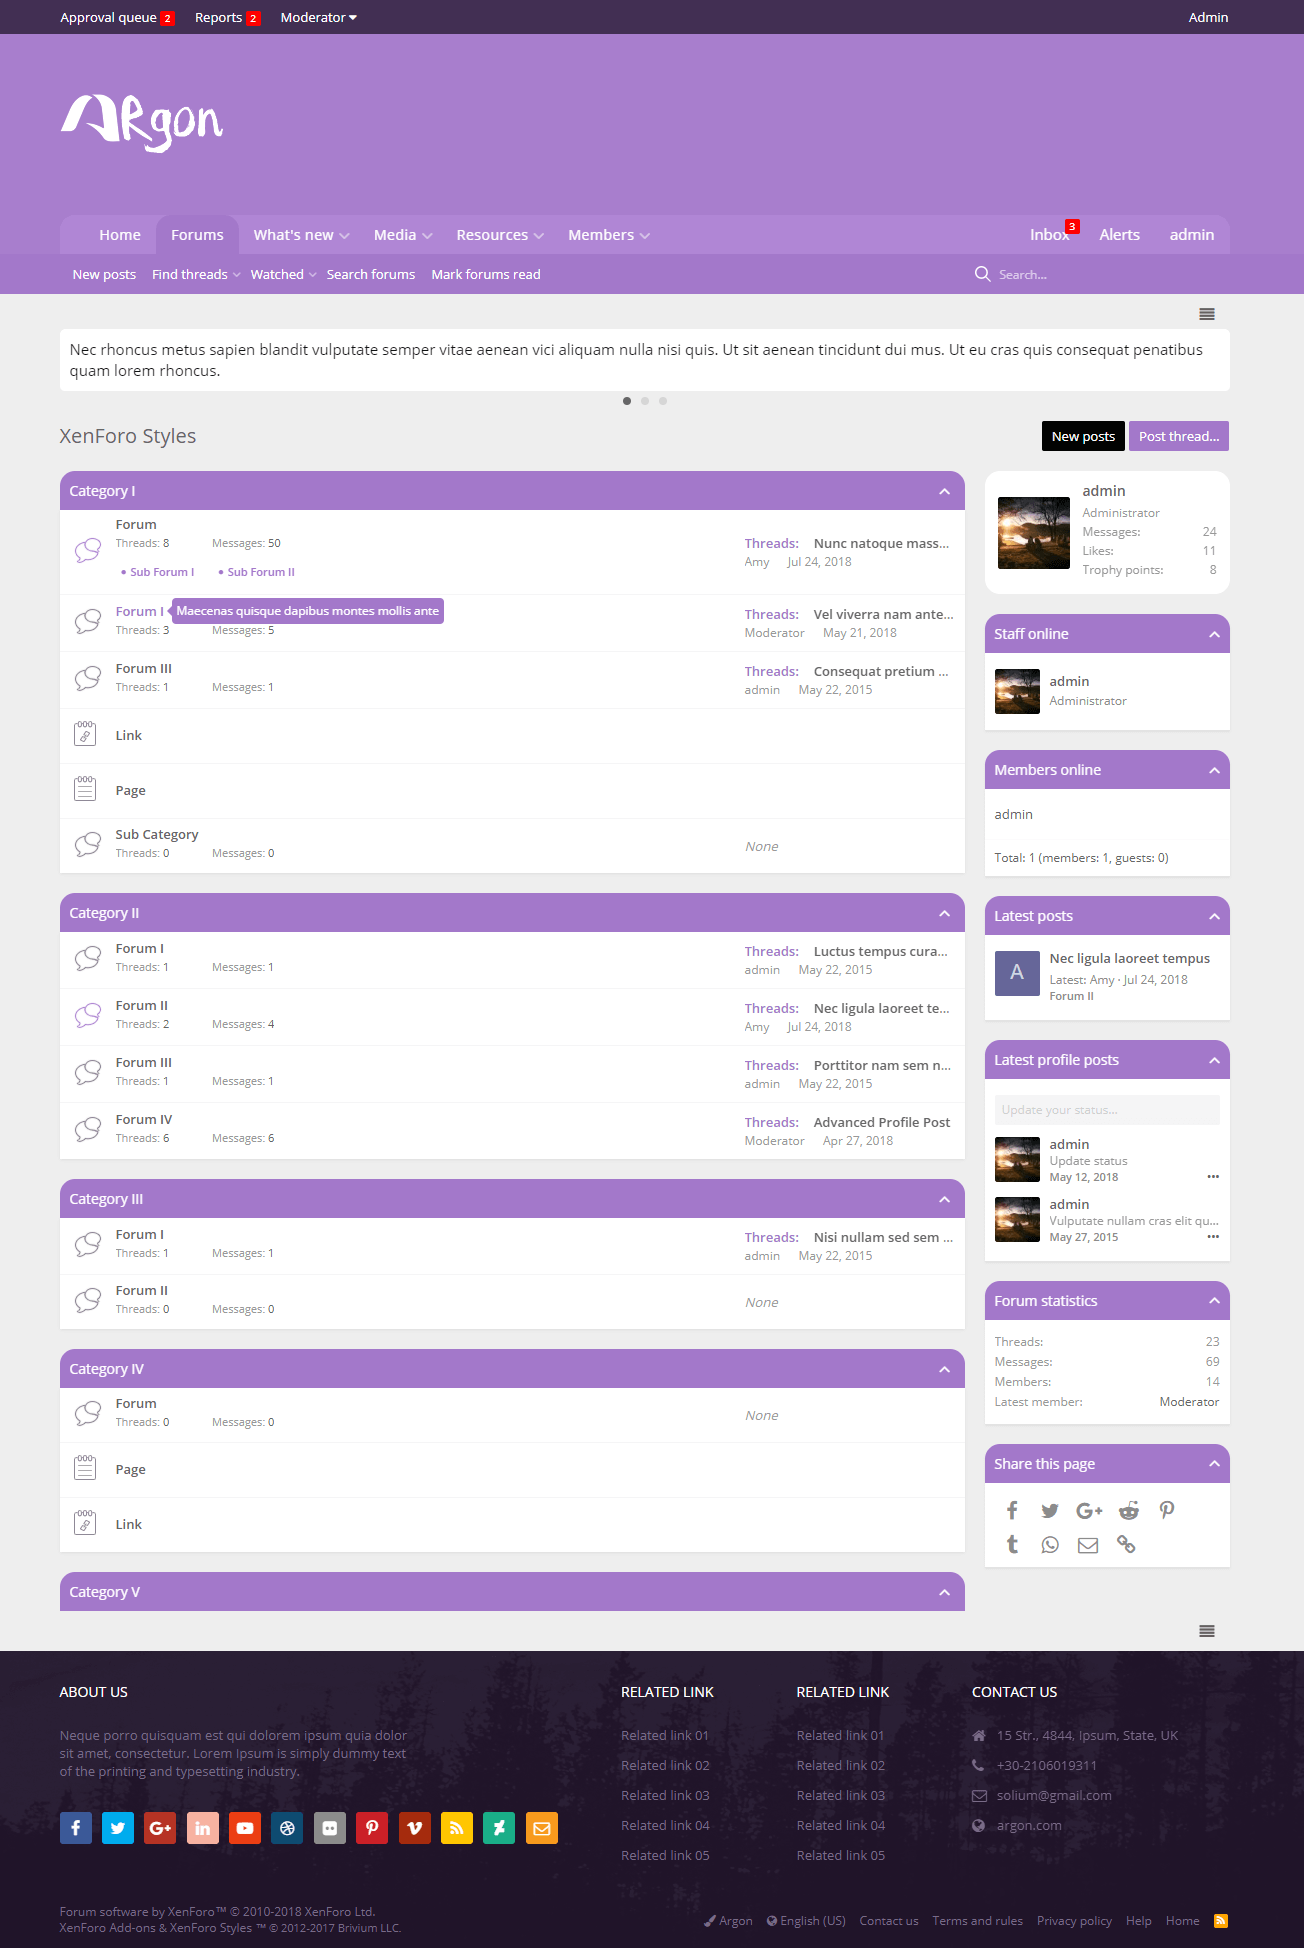1304x1948 pixels.
Task: Switch to the Home tab
Action: coord(120,235)
